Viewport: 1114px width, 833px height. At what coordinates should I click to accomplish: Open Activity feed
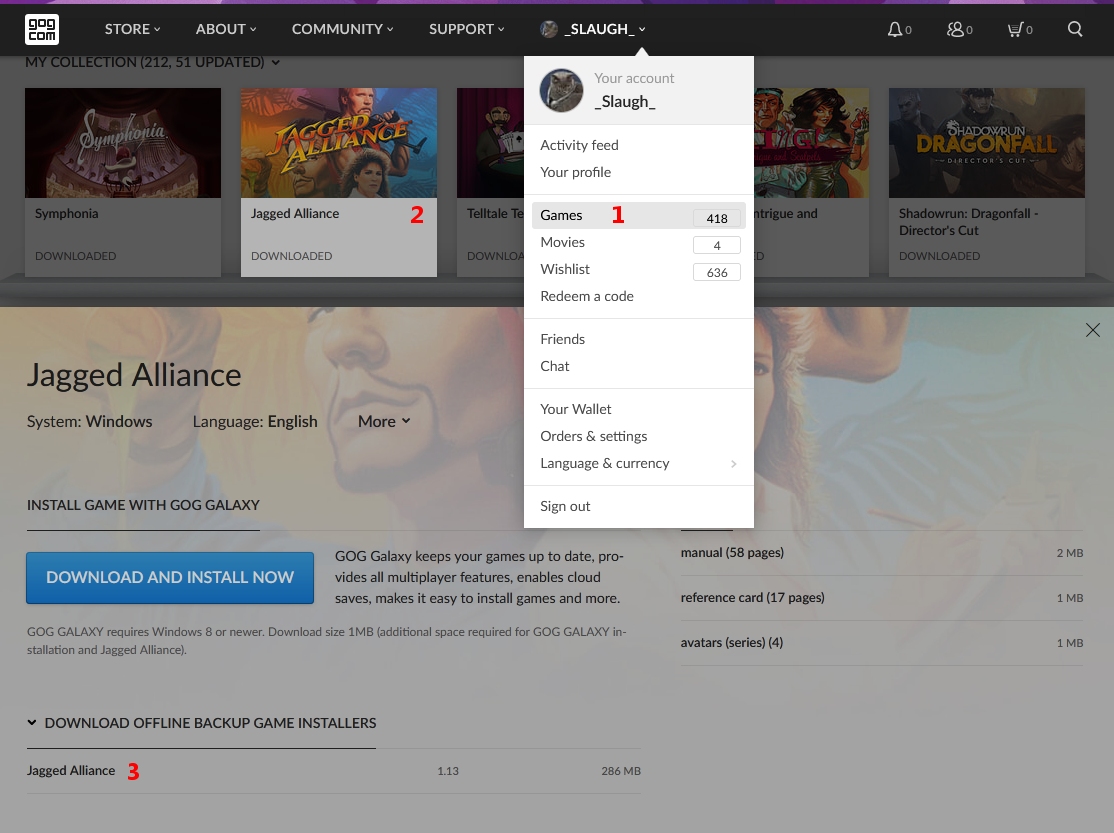[579, 145]
